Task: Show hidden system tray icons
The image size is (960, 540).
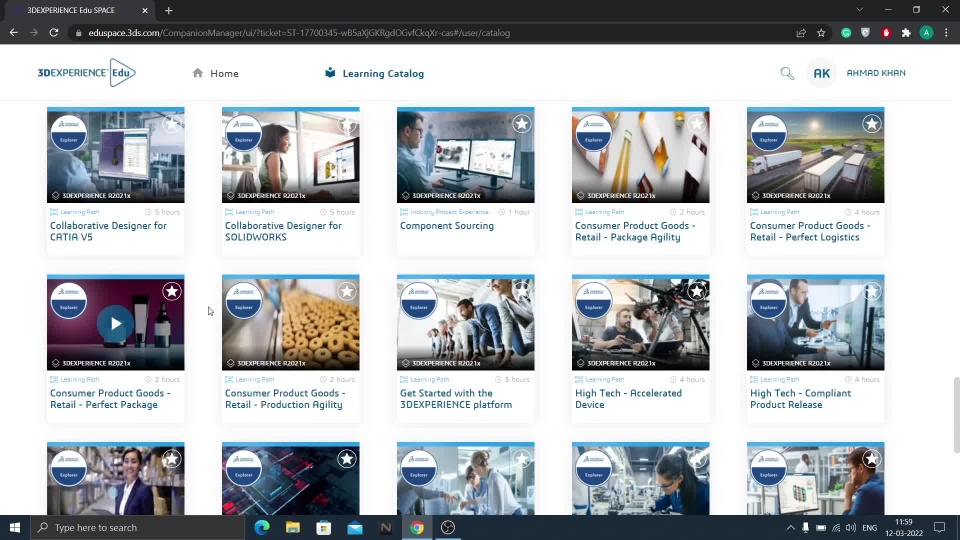Action: (x=790, y=527)
